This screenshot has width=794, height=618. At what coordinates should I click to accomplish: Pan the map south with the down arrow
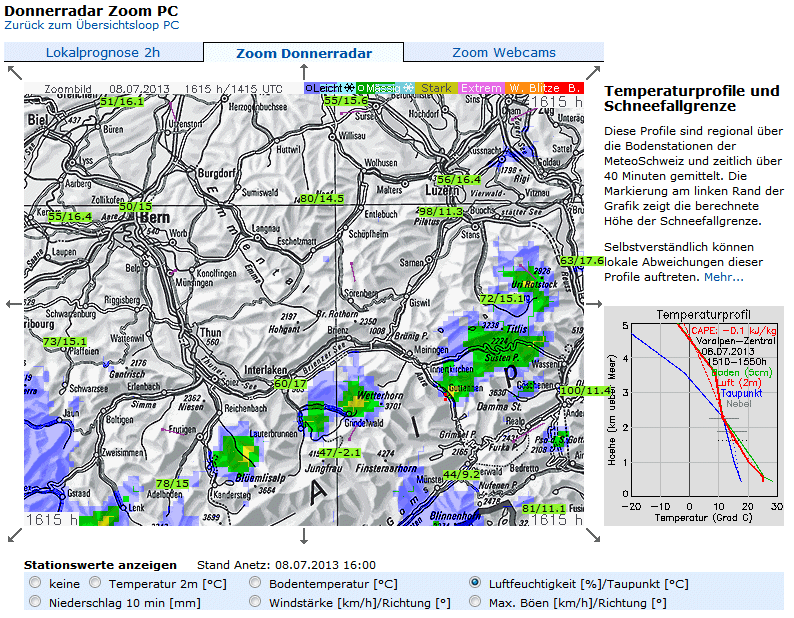(304, 535)
